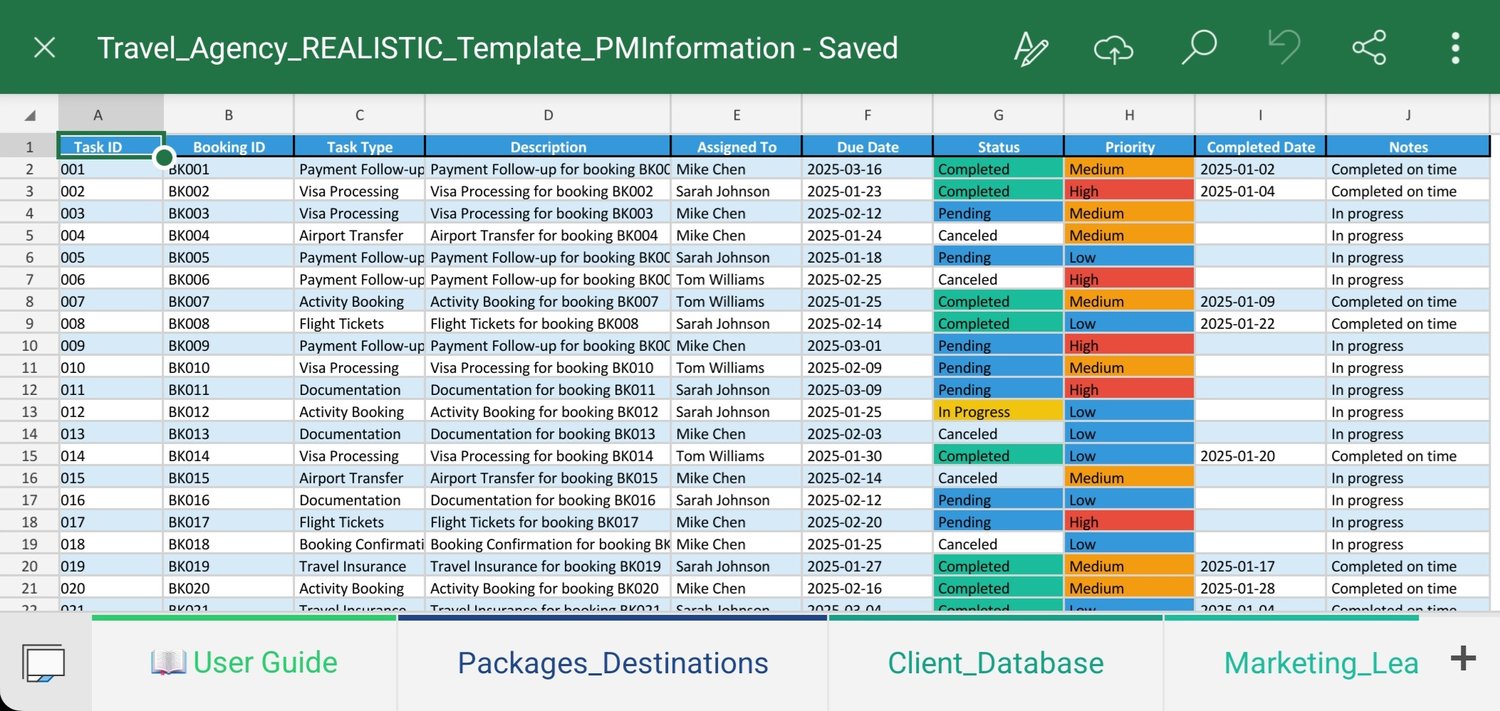Viewport: 1500px width, 711px height.
Task: Select the Status header cell
Action: tap(998, 146)
